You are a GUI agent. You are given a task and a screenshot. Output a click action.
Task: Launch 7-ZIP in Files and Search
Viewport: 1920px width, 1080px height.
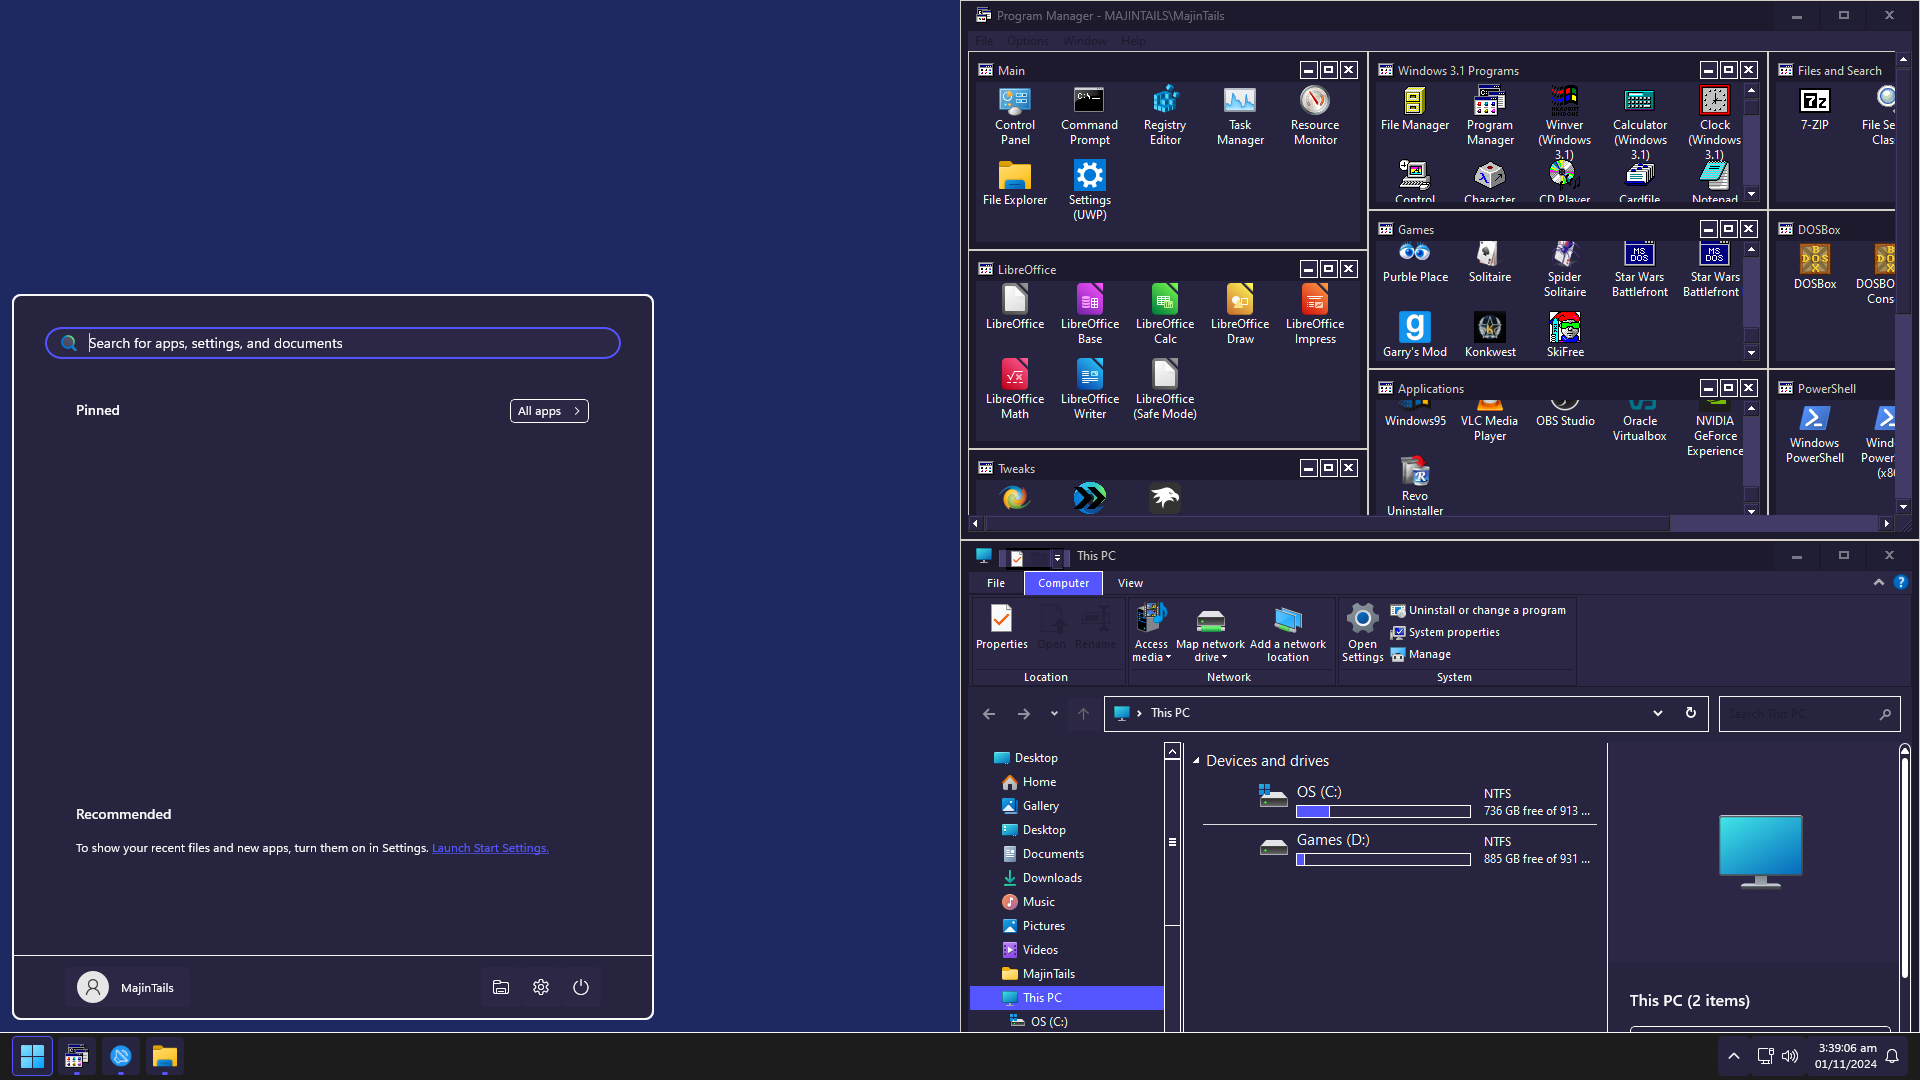tap(1814, 109)
